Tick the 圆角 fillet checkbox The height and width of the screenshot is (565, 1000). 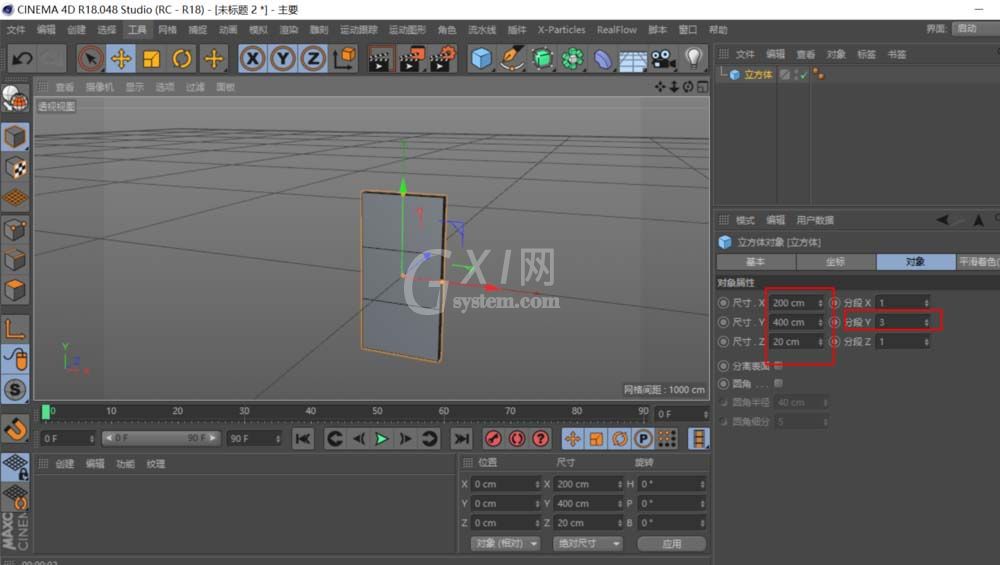click(x=778, y=383)
